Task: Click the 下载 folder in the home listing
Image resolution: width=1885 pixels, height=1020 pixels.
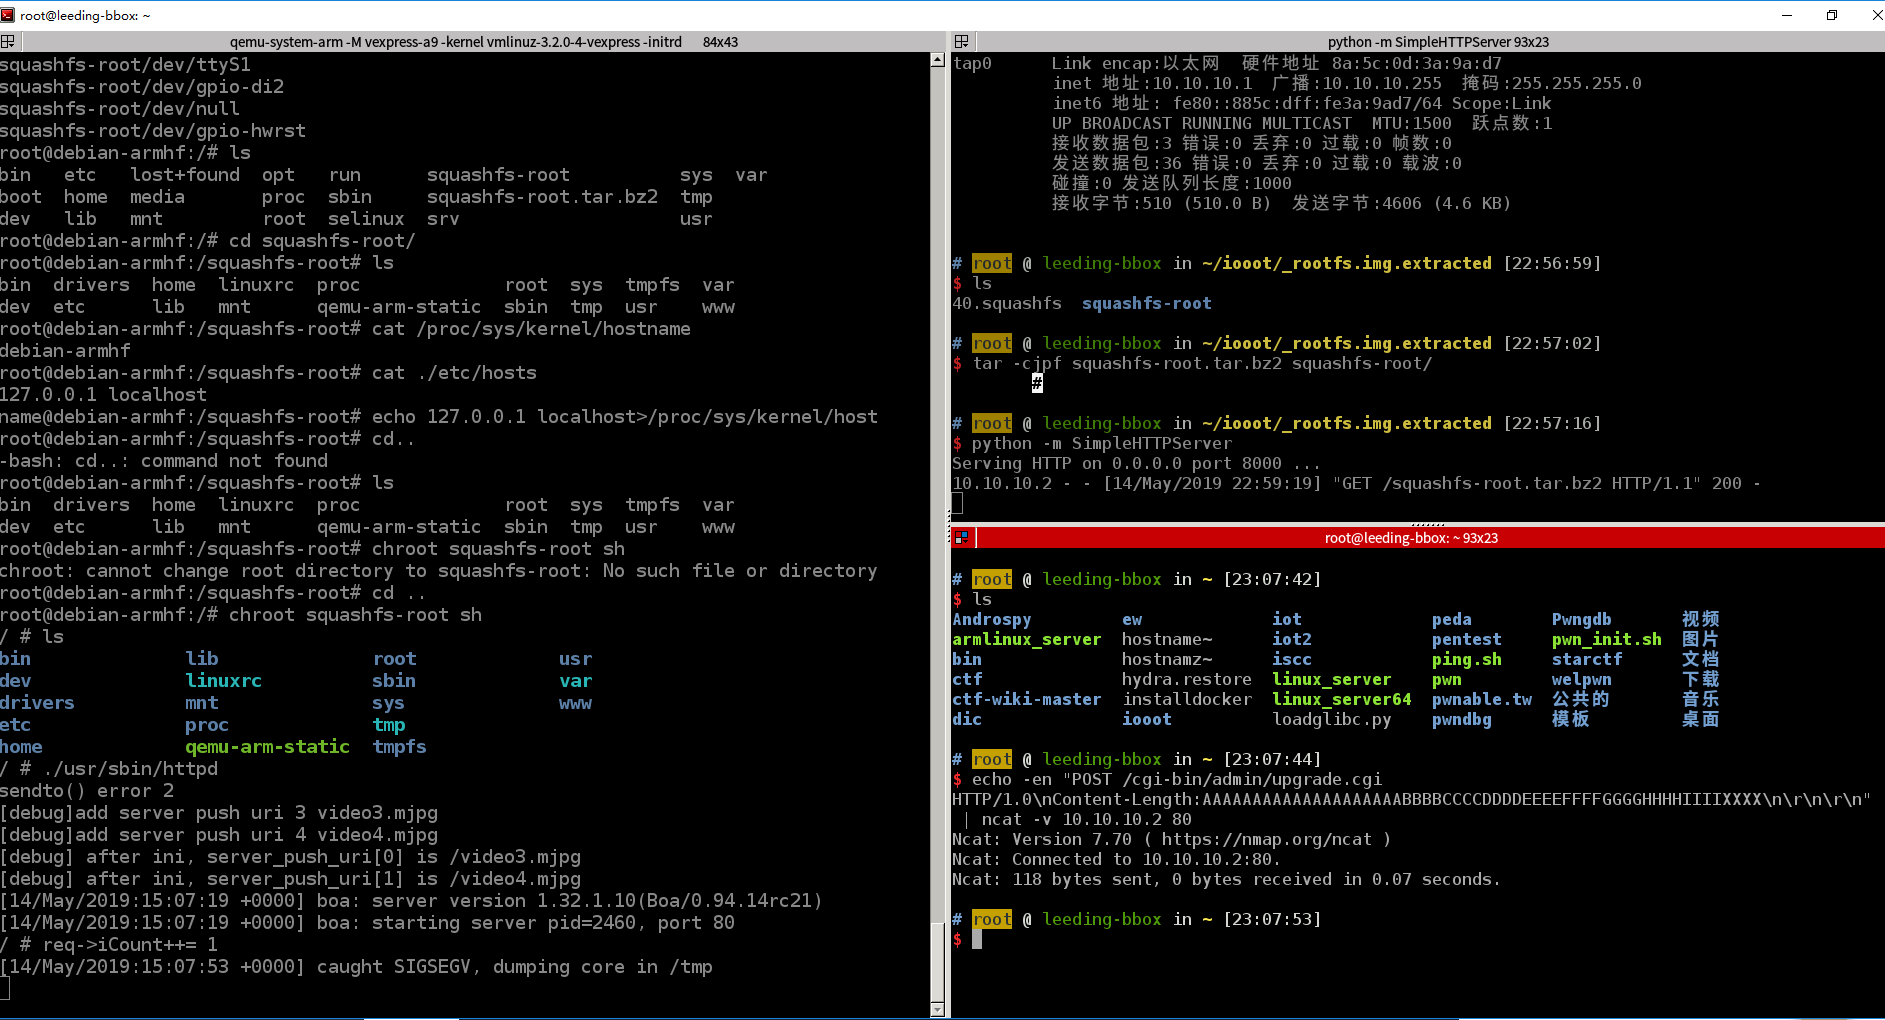Action: tap(1701, 679)
